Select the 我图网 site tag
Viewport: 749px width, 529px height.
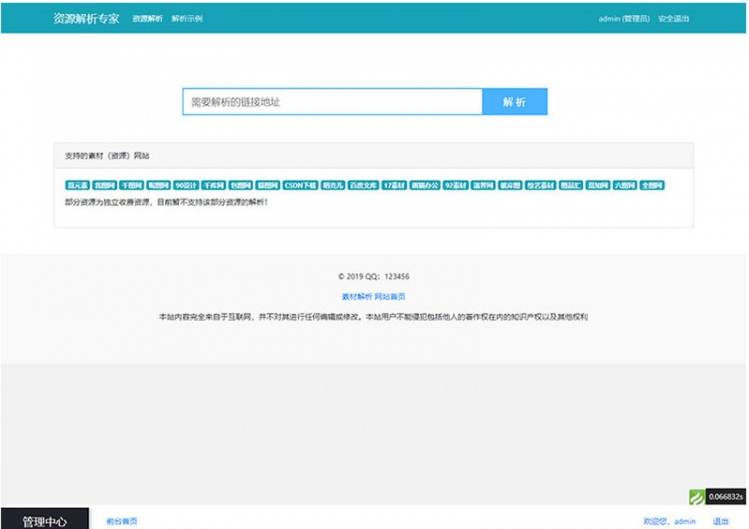[x=105, y=185]
